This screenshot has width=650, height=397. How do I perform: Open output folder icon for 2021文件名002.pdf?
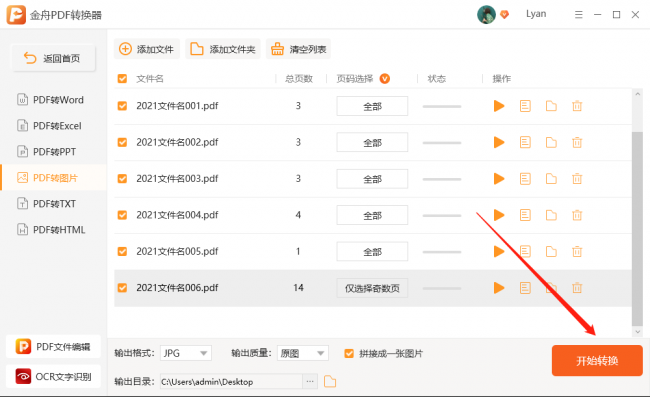[551, 143]
